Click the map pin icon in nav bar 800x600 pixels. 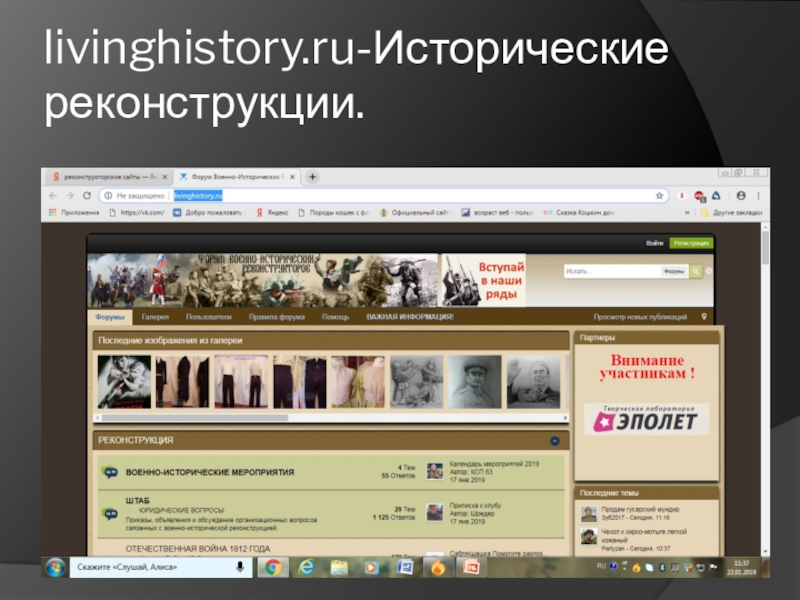(704, 317)
